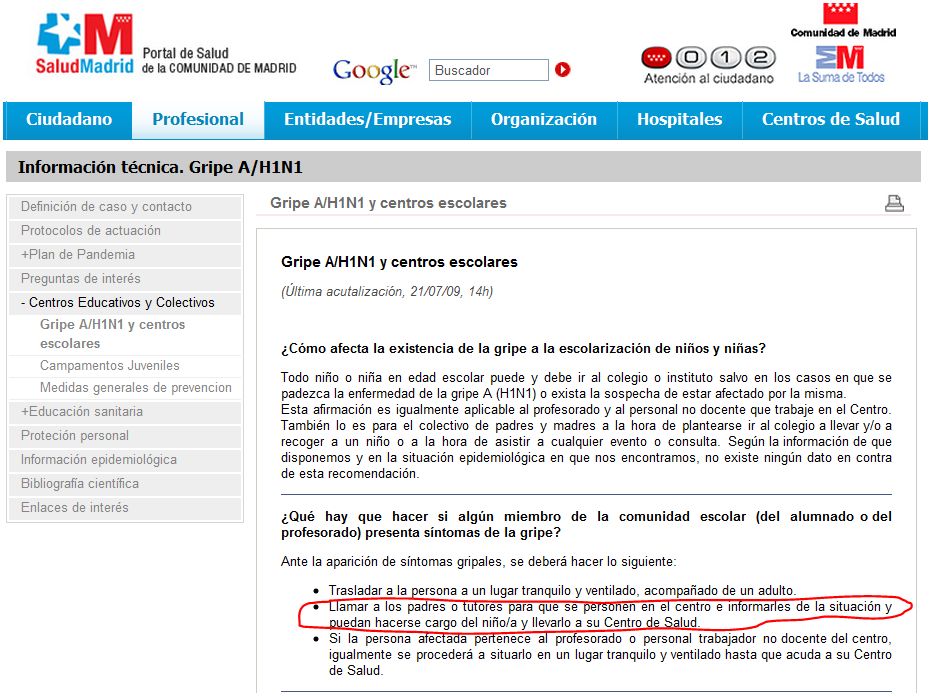This screenshot has height=696, width=931.
Task: Click the Comunidad de Madrid flag logo
Action: (x=842, y=20)
